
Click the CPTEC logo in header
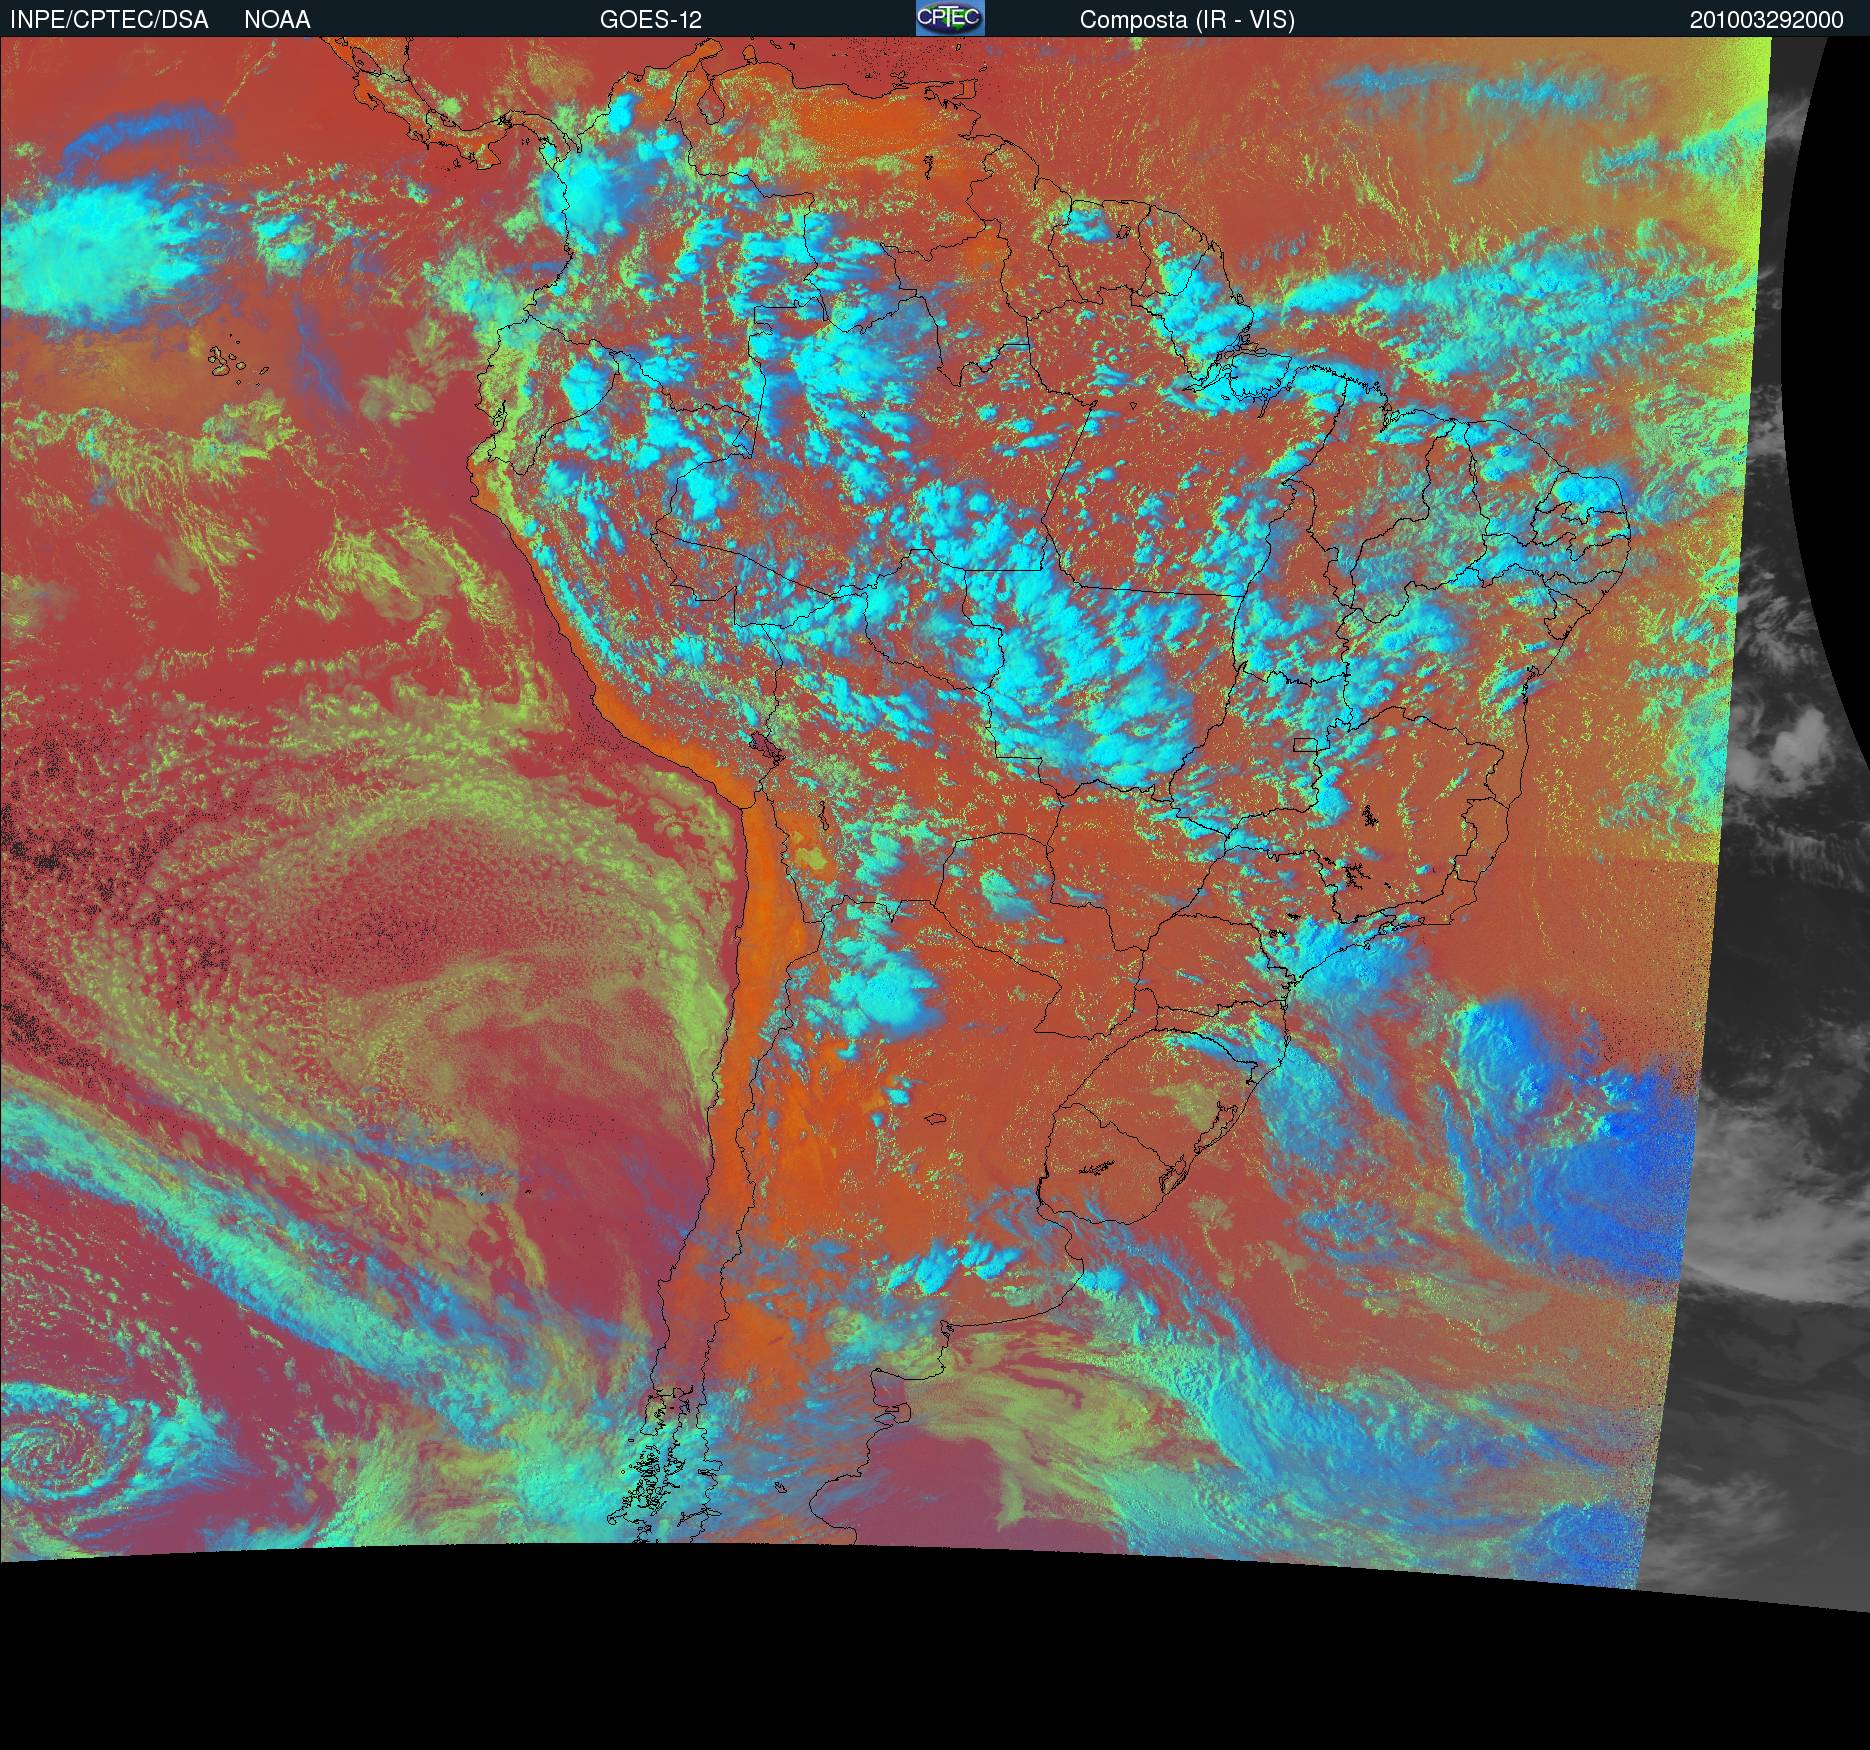950,18
